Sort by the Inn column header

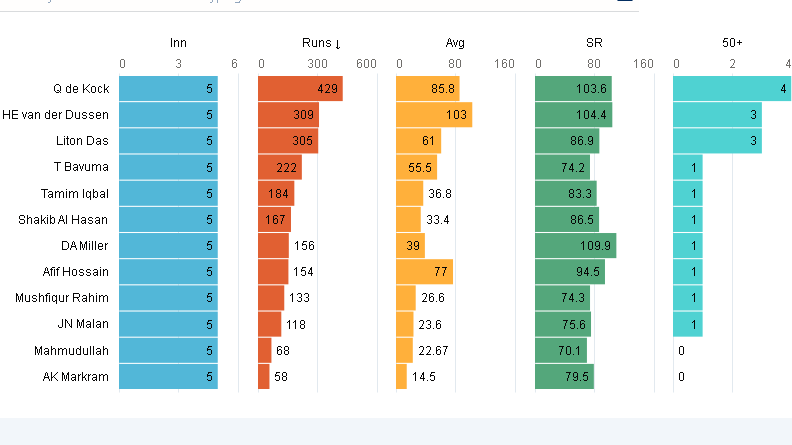[178, 43]
